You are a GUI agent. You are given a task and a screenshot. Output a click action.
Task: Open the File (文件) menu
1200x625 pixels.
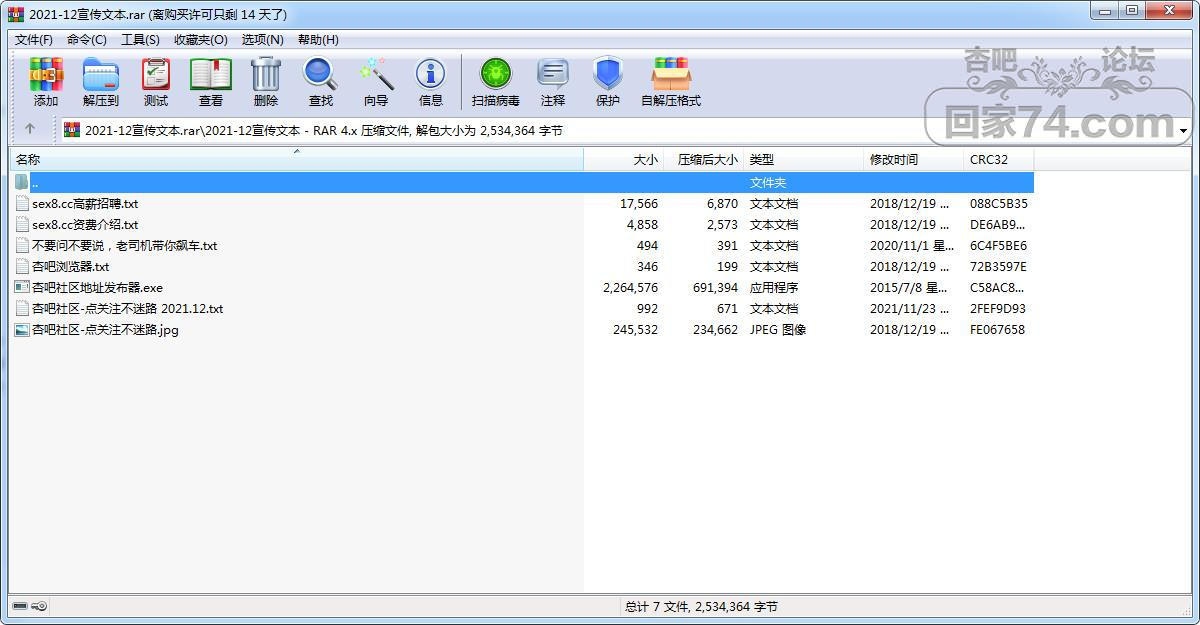(34, 39)
